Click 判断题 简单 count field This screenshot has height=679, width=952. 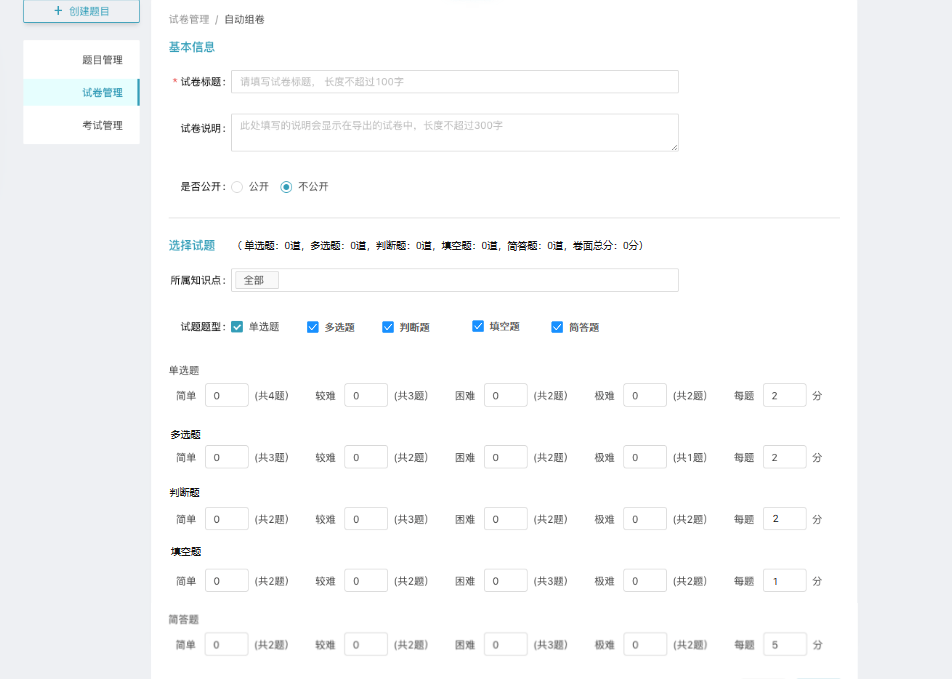point(226,519)
